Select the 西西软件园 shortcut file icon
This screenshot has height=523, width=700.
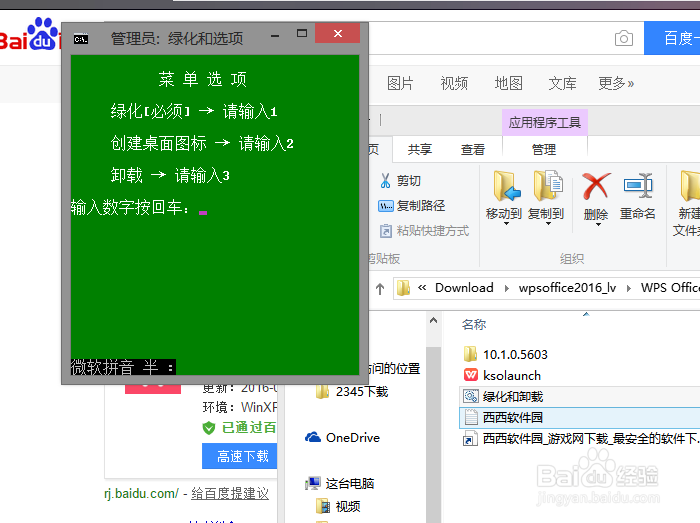(471, 438)
